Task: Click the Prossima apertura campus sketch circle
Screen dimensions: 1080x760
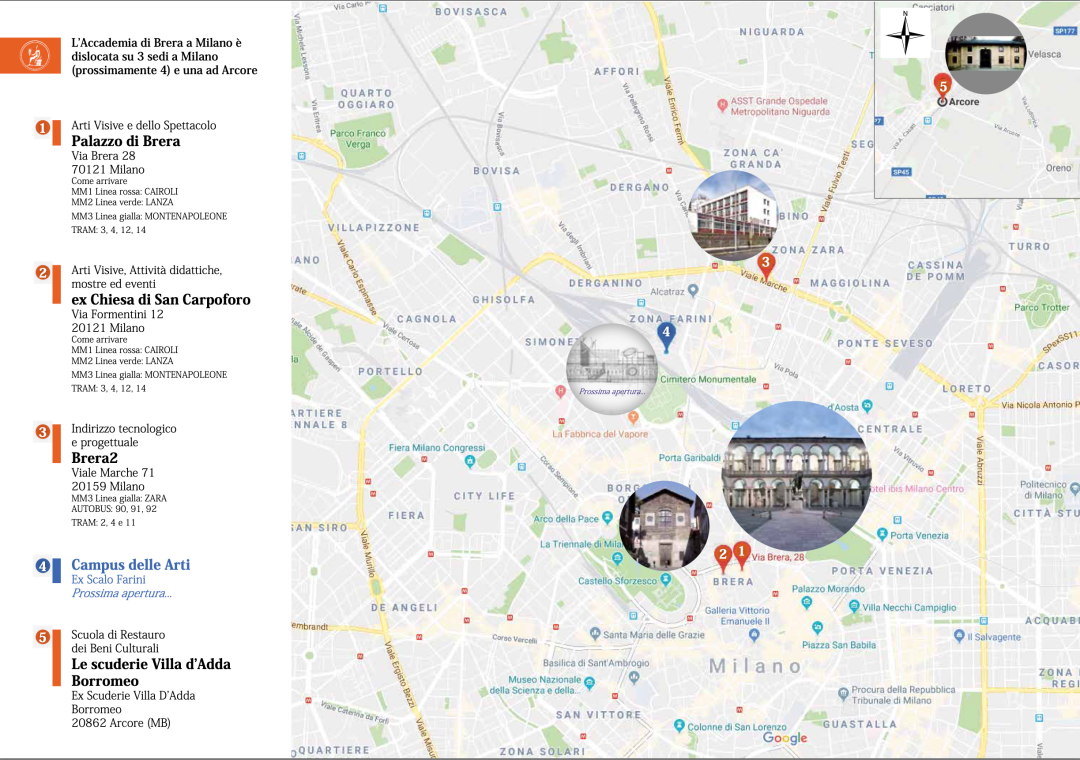Action: [612, 369]
